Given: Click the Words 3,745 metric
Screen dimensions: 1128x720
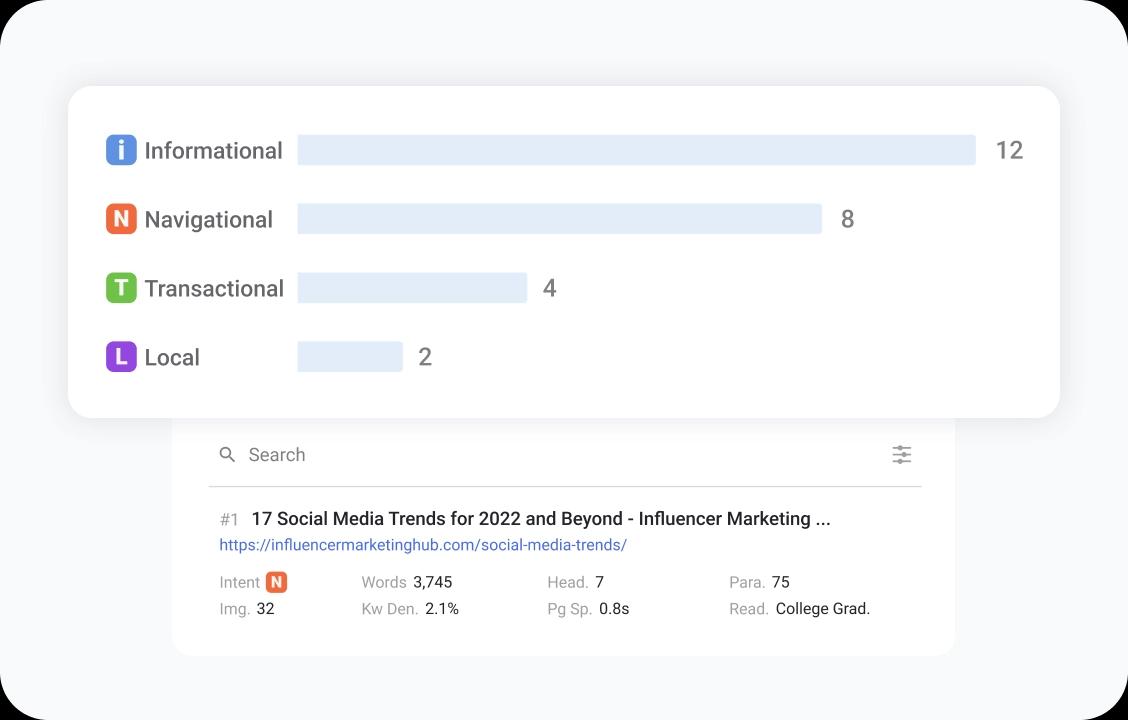Looking at the screenshot, I should point(407,582).
